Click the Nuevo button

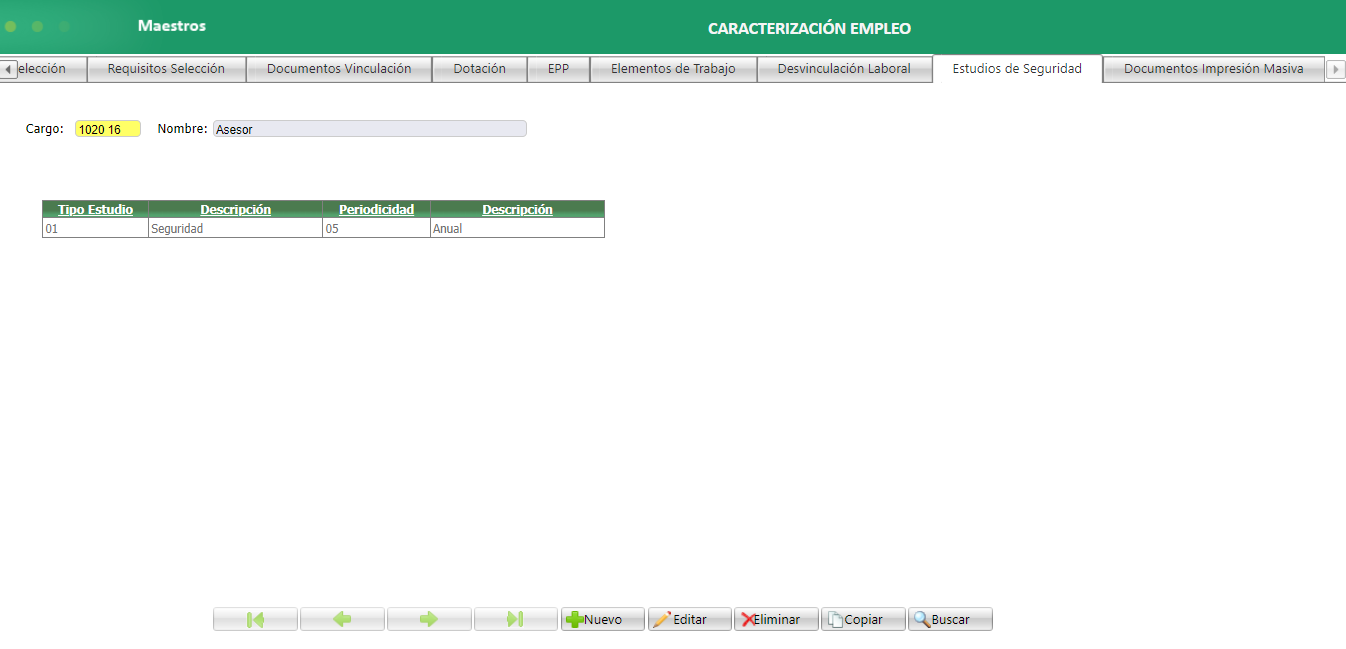point(603,619)
